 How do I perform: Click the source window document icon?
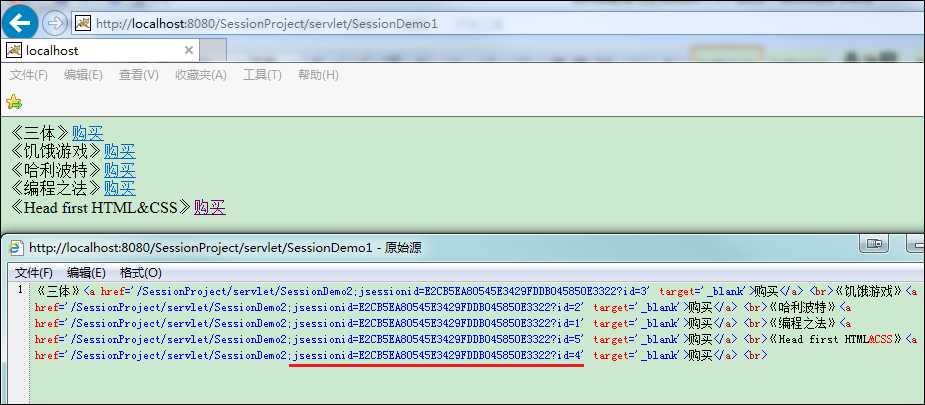pyautogui.click(x=16, y=248)
